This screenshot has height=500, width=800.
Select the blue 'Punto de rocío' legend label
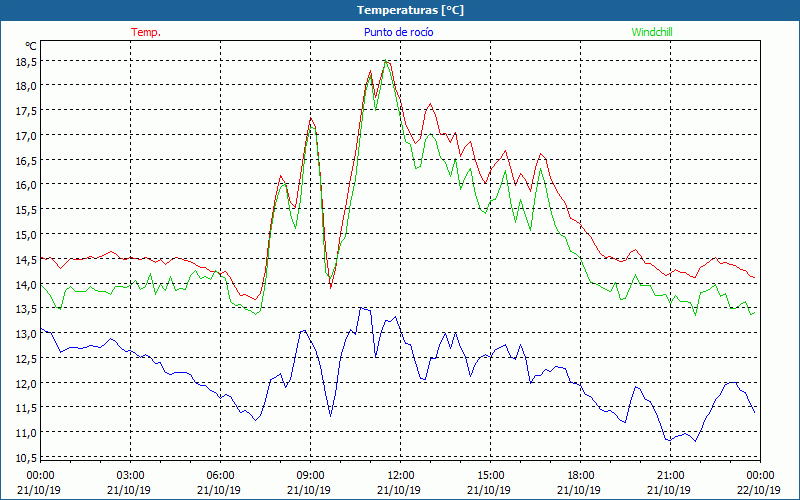point(398,32)
